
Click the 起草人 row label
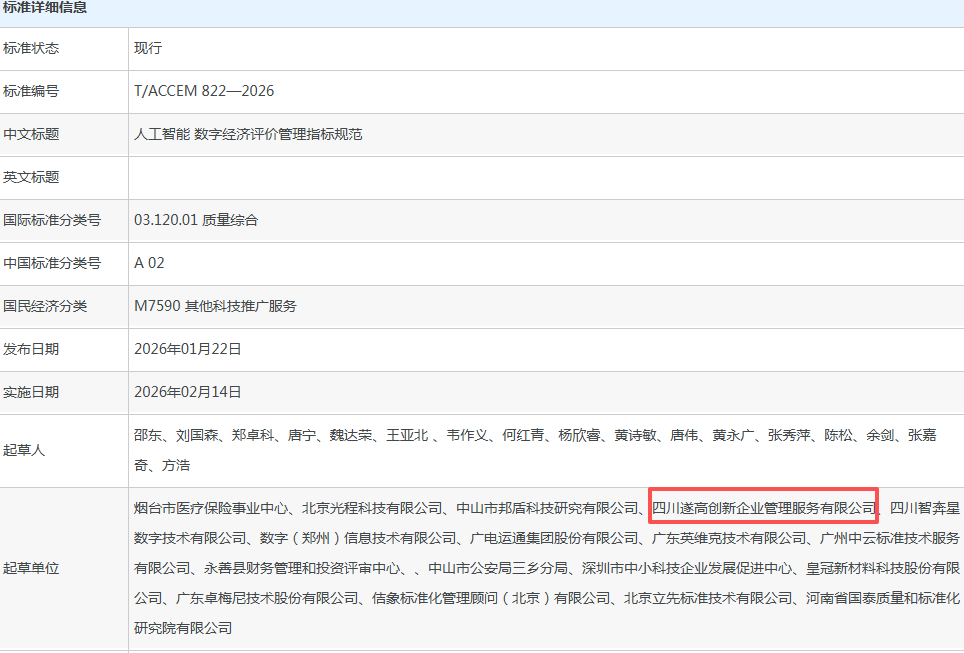pyautogui.click(x=24, y=450)
